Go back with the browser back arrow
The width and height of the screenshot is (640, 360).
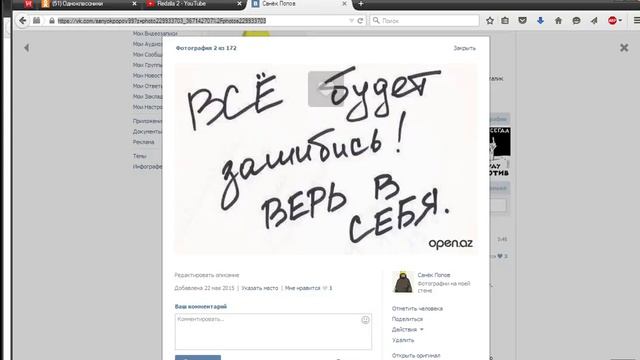[23, 20]
